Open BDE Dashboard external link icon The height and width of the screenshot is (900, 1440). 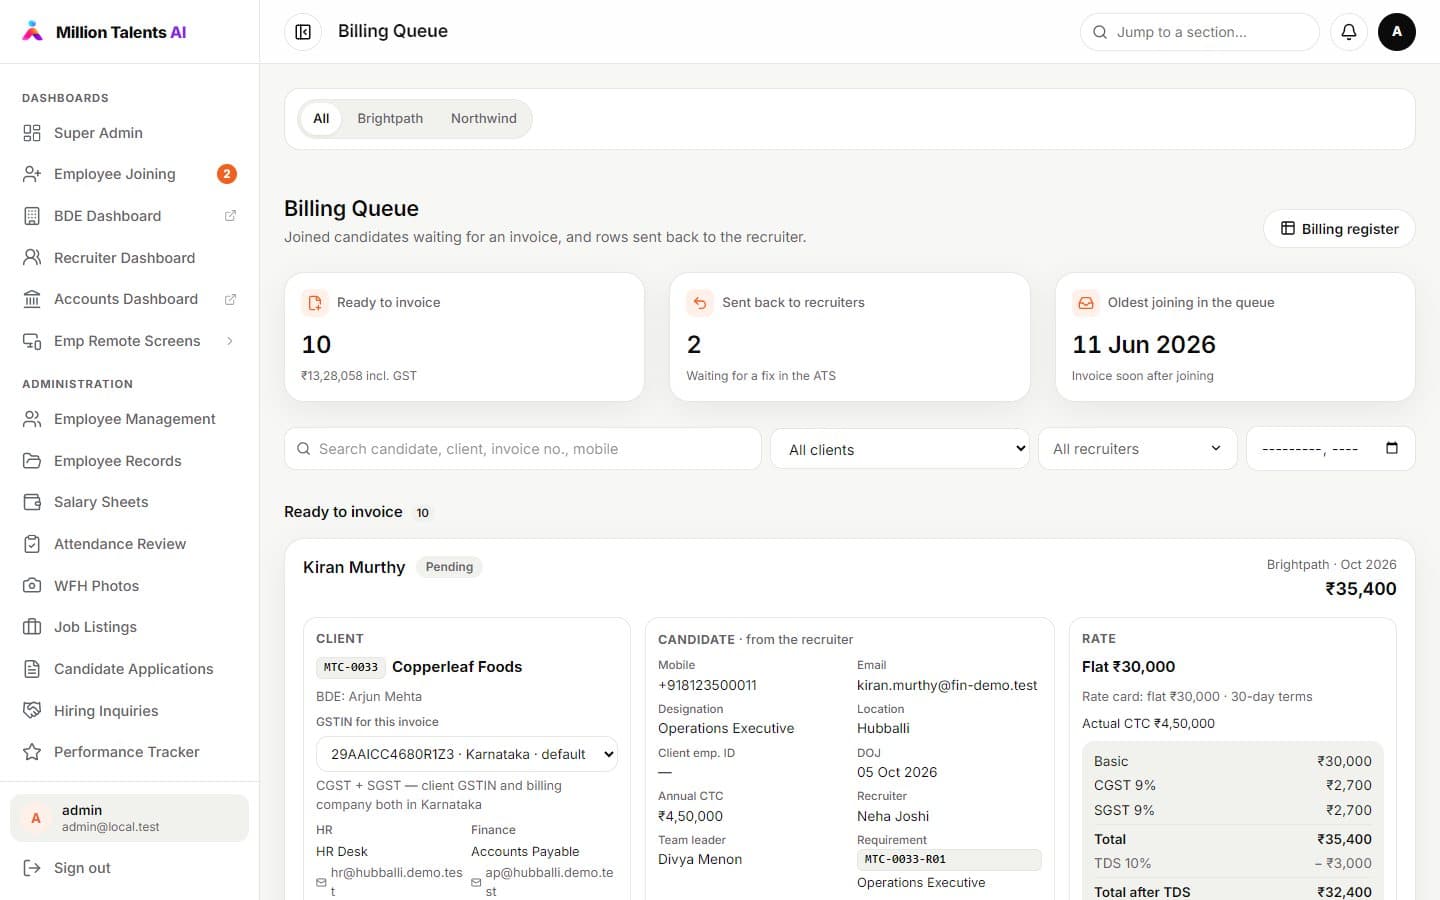pos(230,216)
